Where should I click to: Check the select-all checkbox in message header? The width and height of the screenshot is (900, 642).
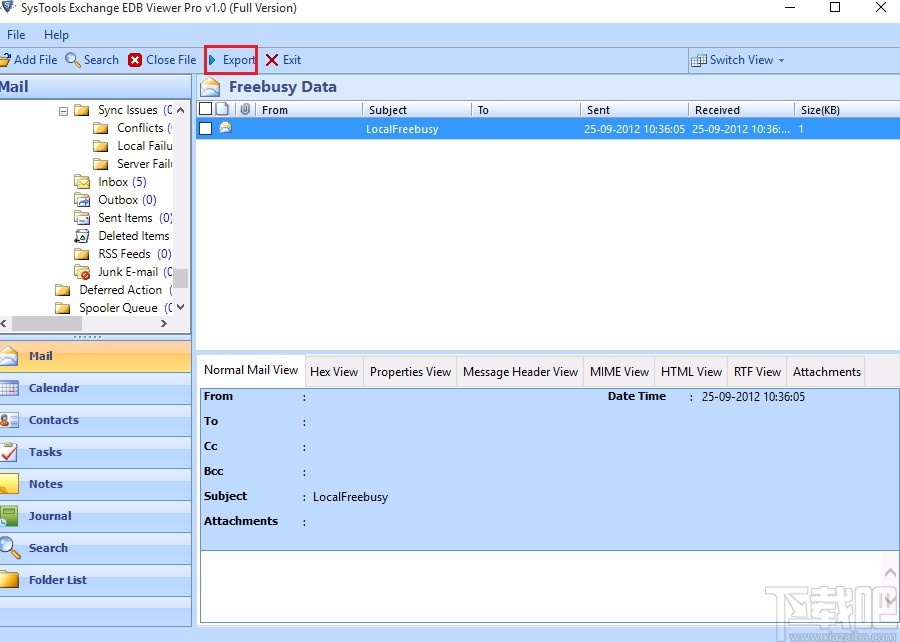204,108
